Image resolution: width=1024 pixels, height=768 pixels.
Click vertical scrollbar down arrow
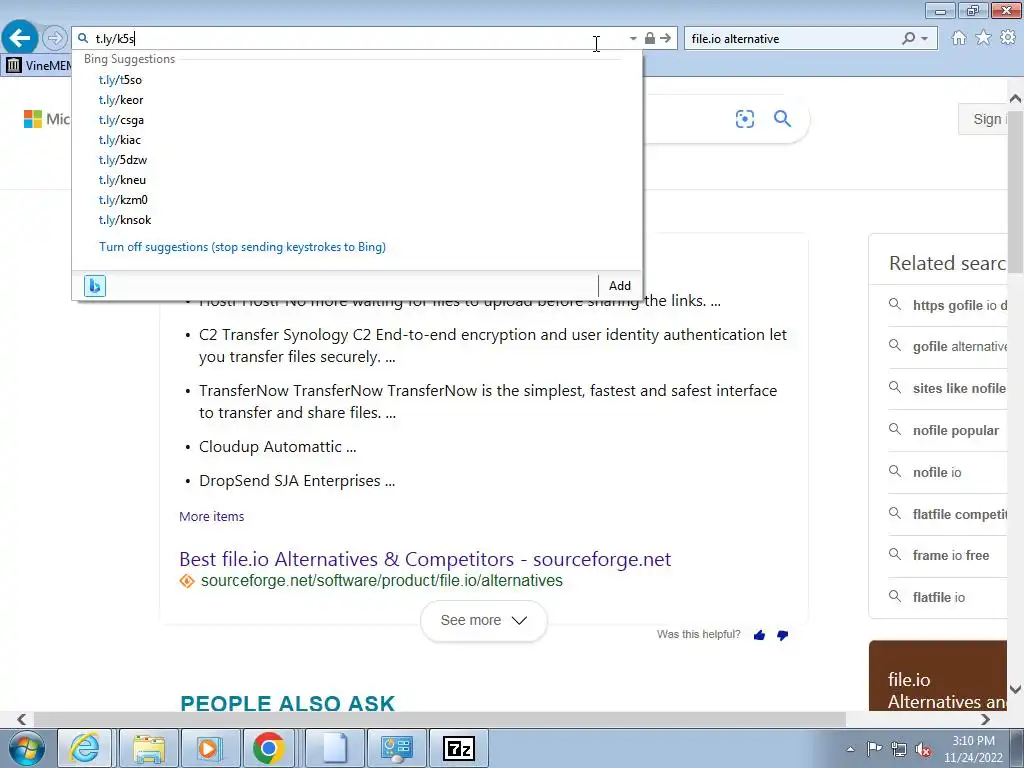(1015, 688)
